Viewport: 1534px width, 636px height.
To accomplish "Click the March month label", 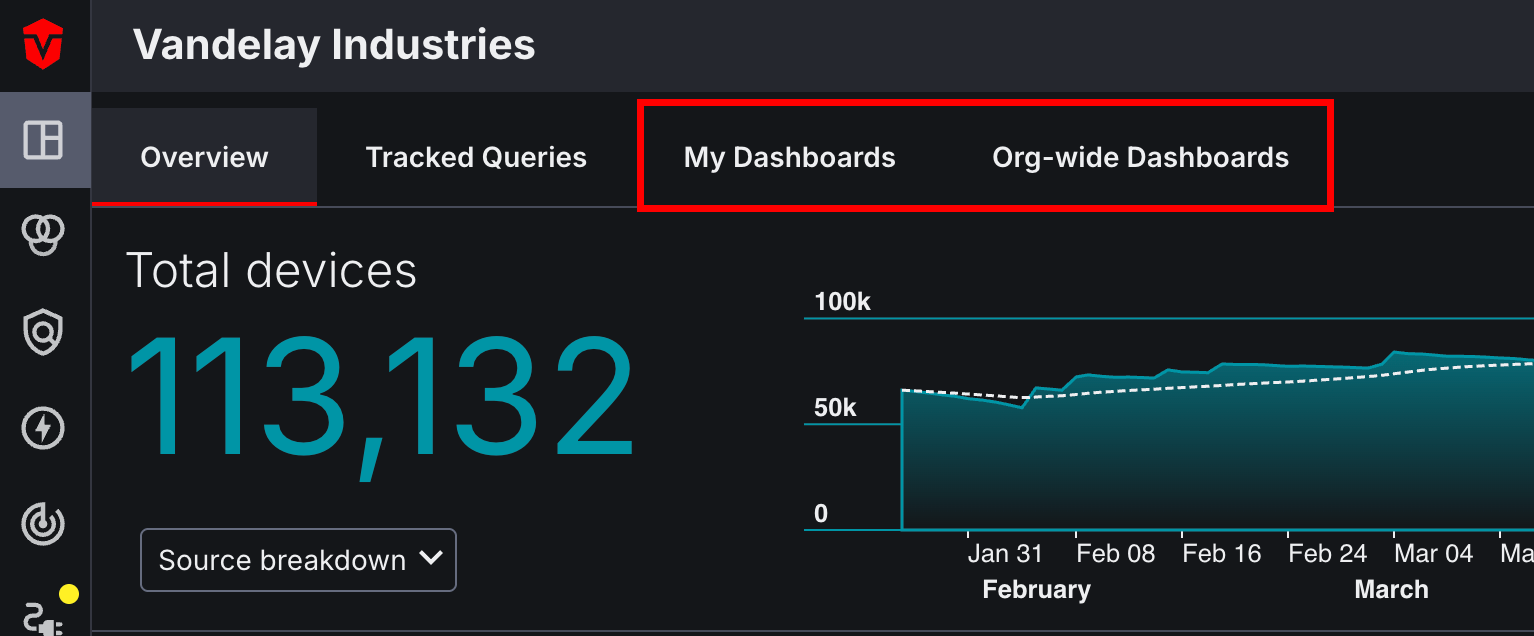I will coord(1391,589).
